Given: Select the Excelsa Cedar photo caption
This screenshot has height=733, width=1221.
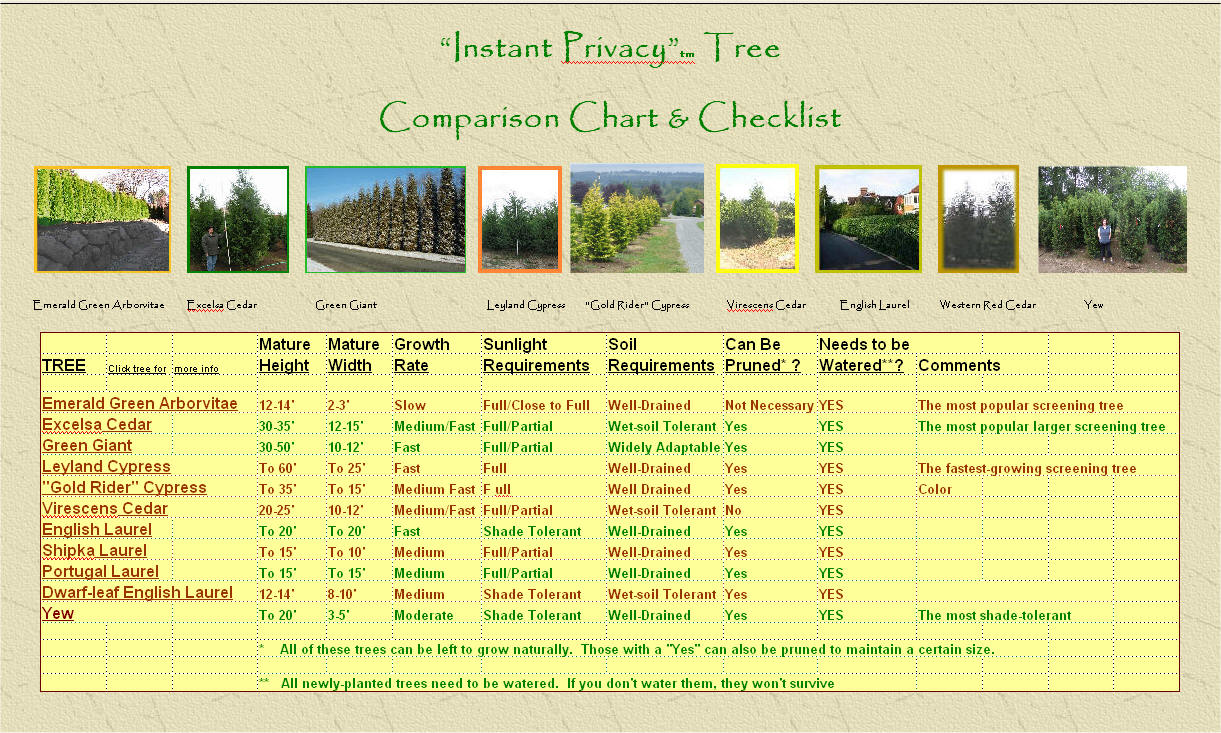Looking at the screenshot, I should click(x=222, y=305).
